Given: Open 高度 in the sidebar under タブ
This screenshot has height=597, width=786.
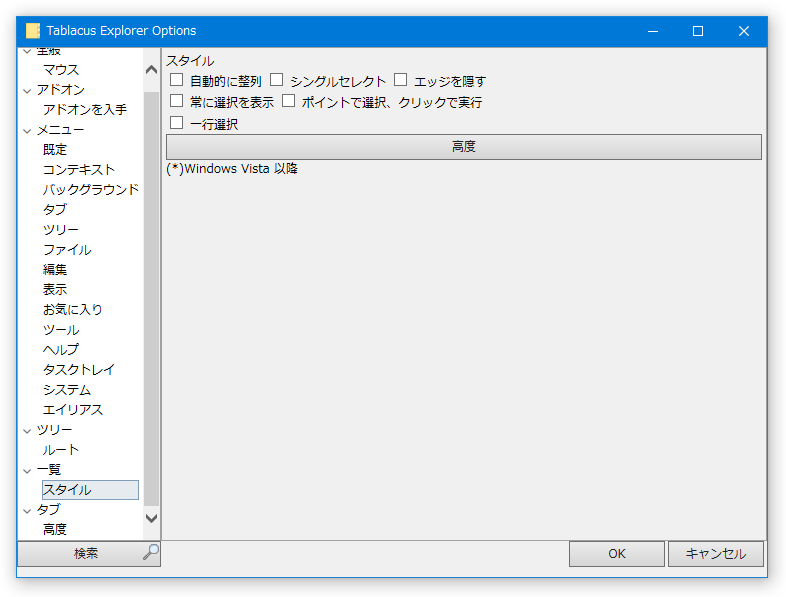Looking at the screenshot, I should pos(55,529).
